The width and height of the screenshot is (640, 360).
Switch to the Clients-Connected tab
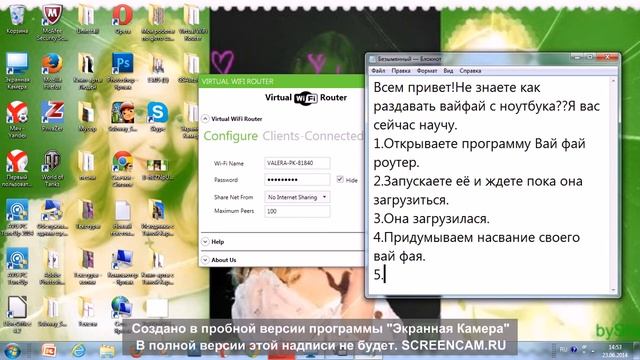(x=312, y=136)
